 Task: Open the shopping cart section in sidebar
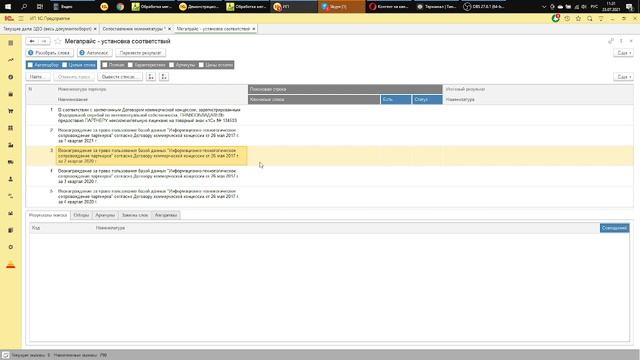(x=11, y=111)
